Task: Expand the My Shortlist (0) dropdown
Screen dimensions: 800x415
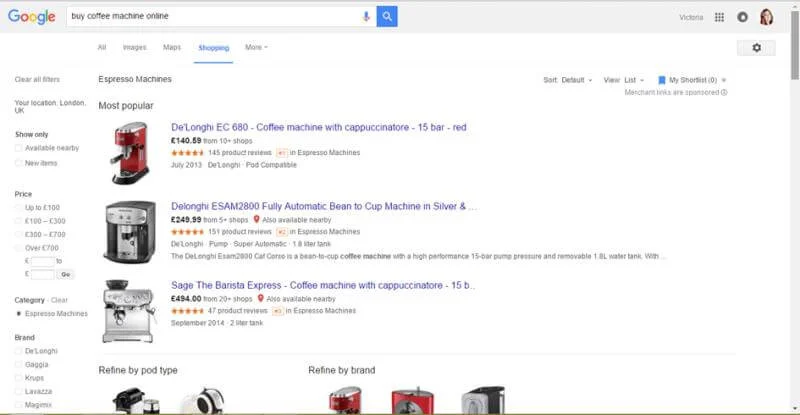Action: (723, 80)
